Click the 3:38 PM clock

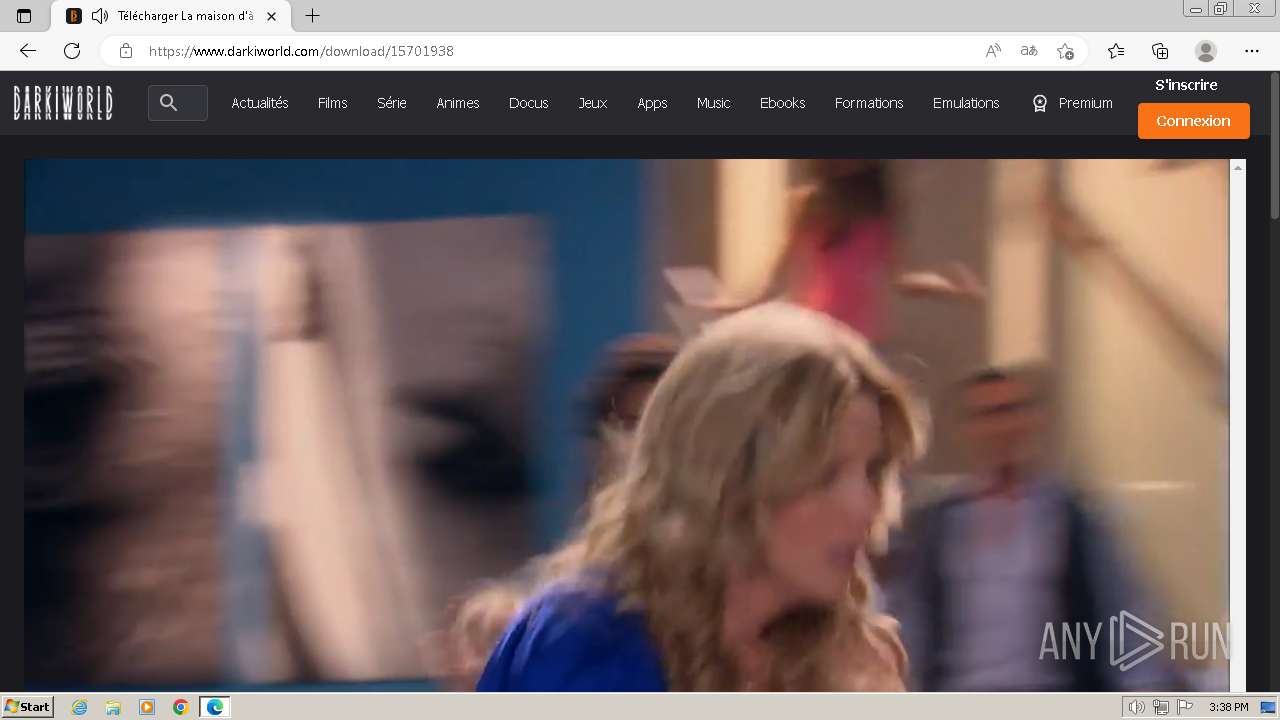[x=1228, y=707]
